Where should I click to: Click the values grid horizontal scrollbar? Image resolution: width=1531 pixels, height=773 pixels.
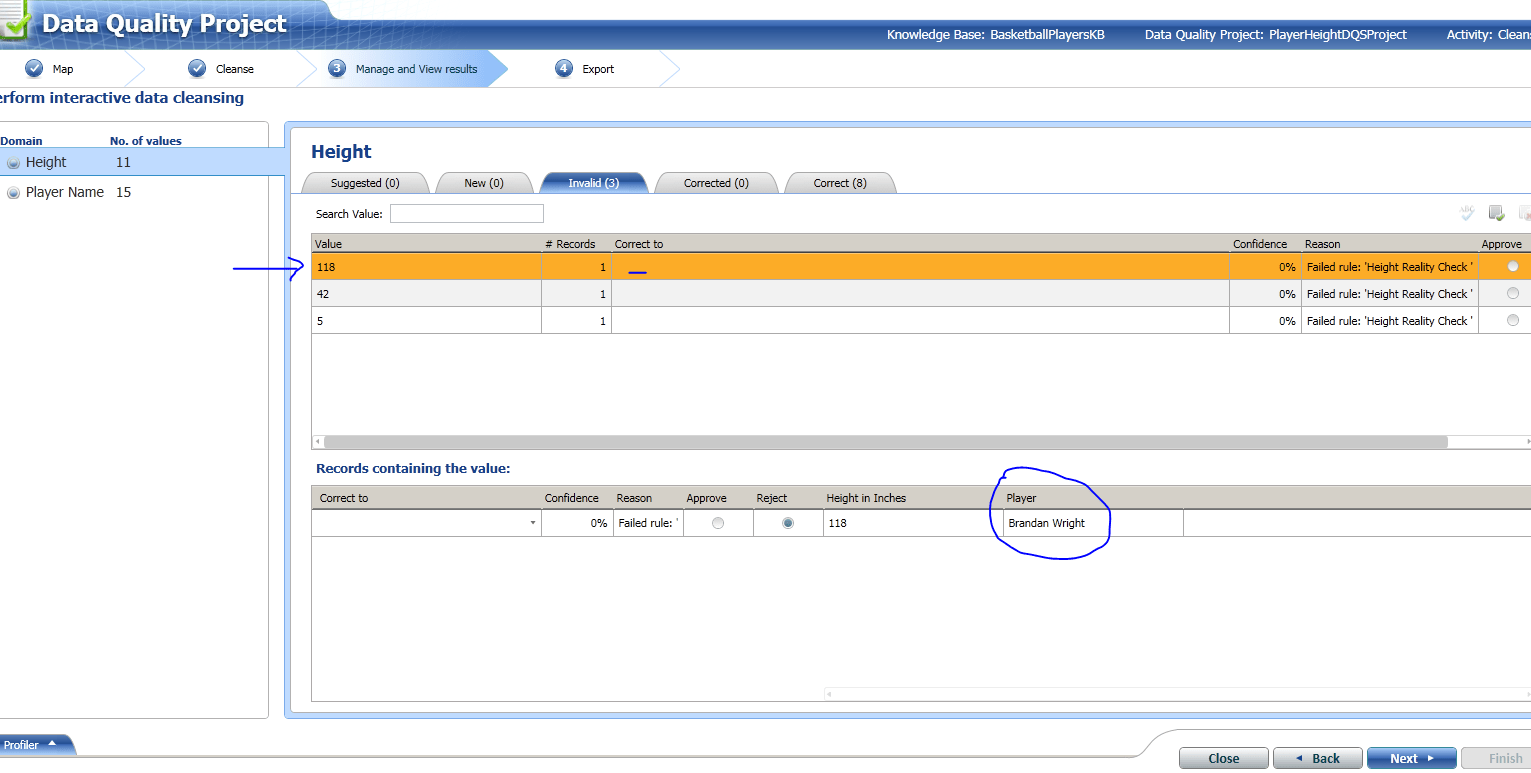(x=885, y=441)
